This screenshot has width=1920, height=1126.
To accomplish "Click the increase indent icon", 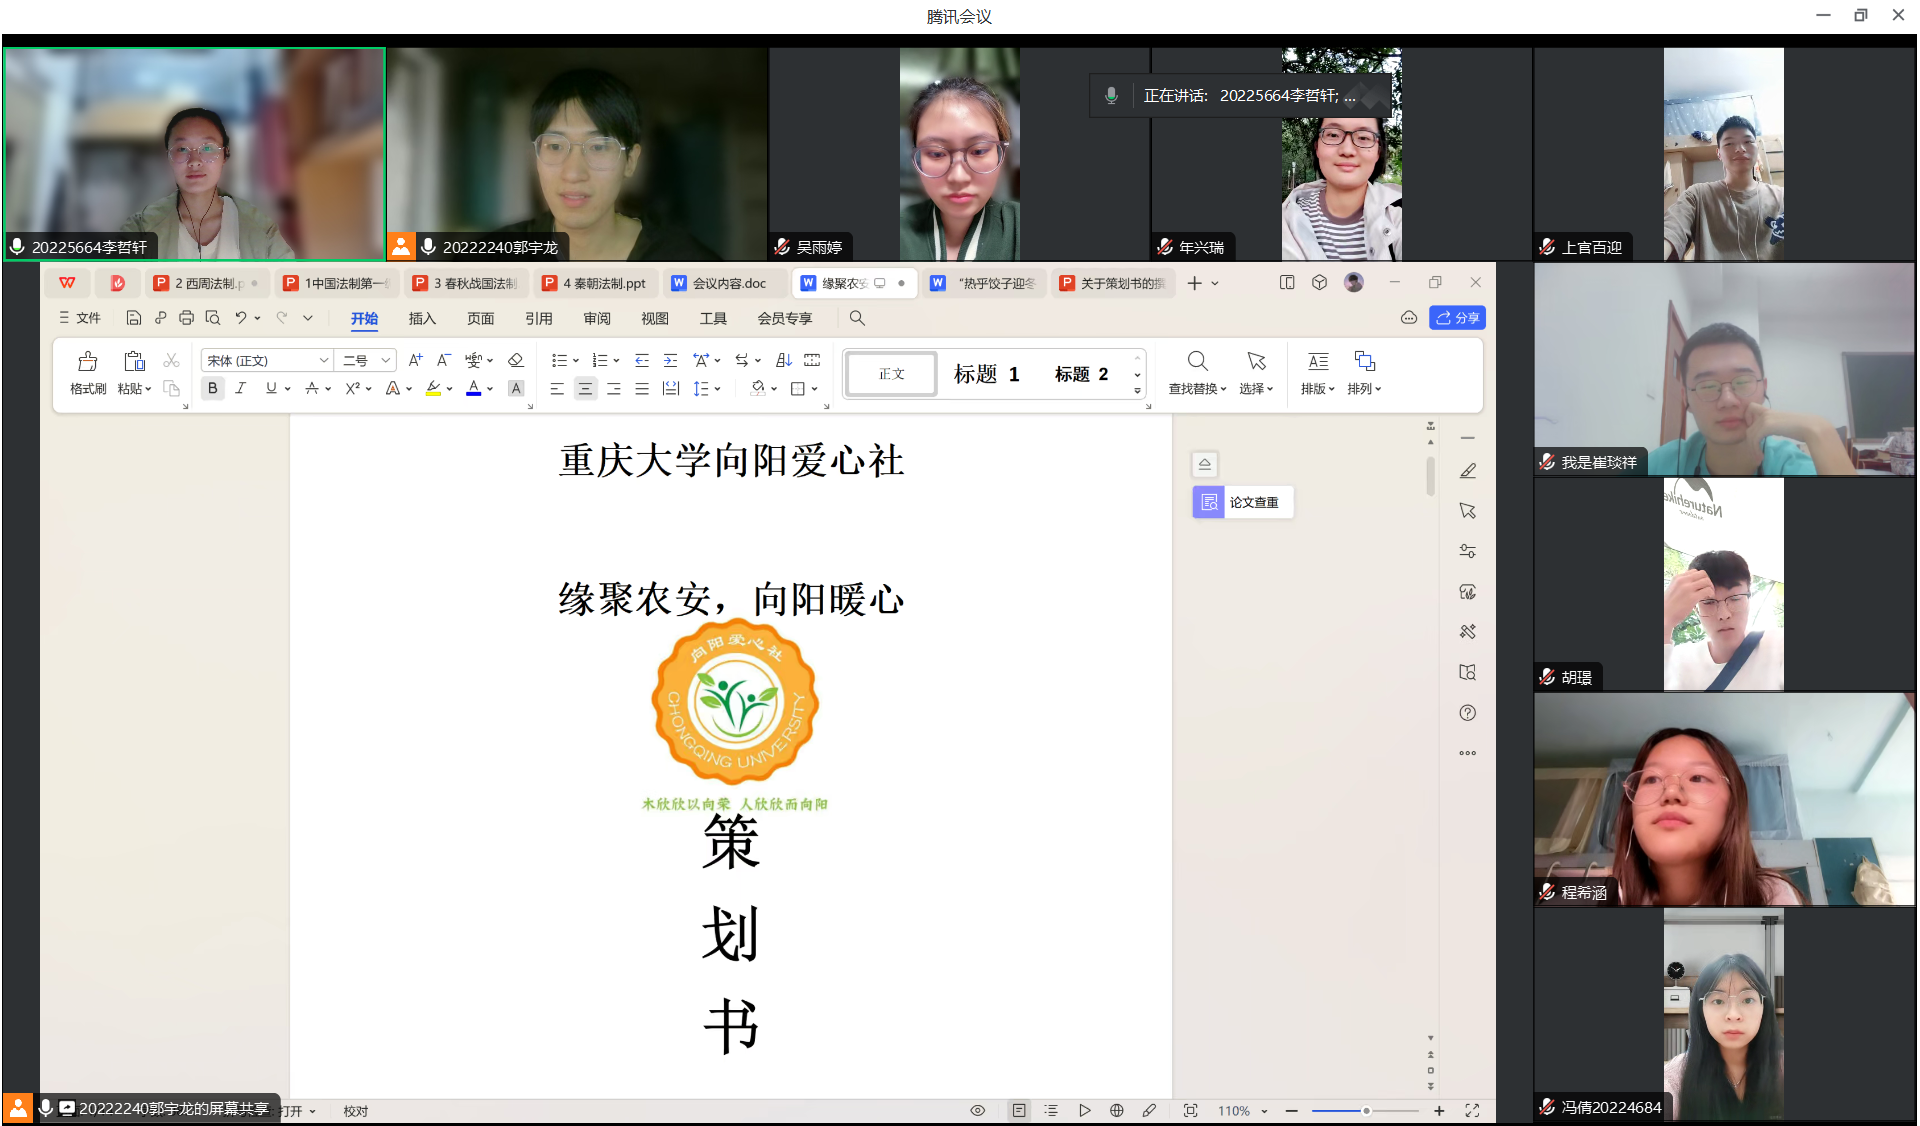I will click(x=670, y=360).
